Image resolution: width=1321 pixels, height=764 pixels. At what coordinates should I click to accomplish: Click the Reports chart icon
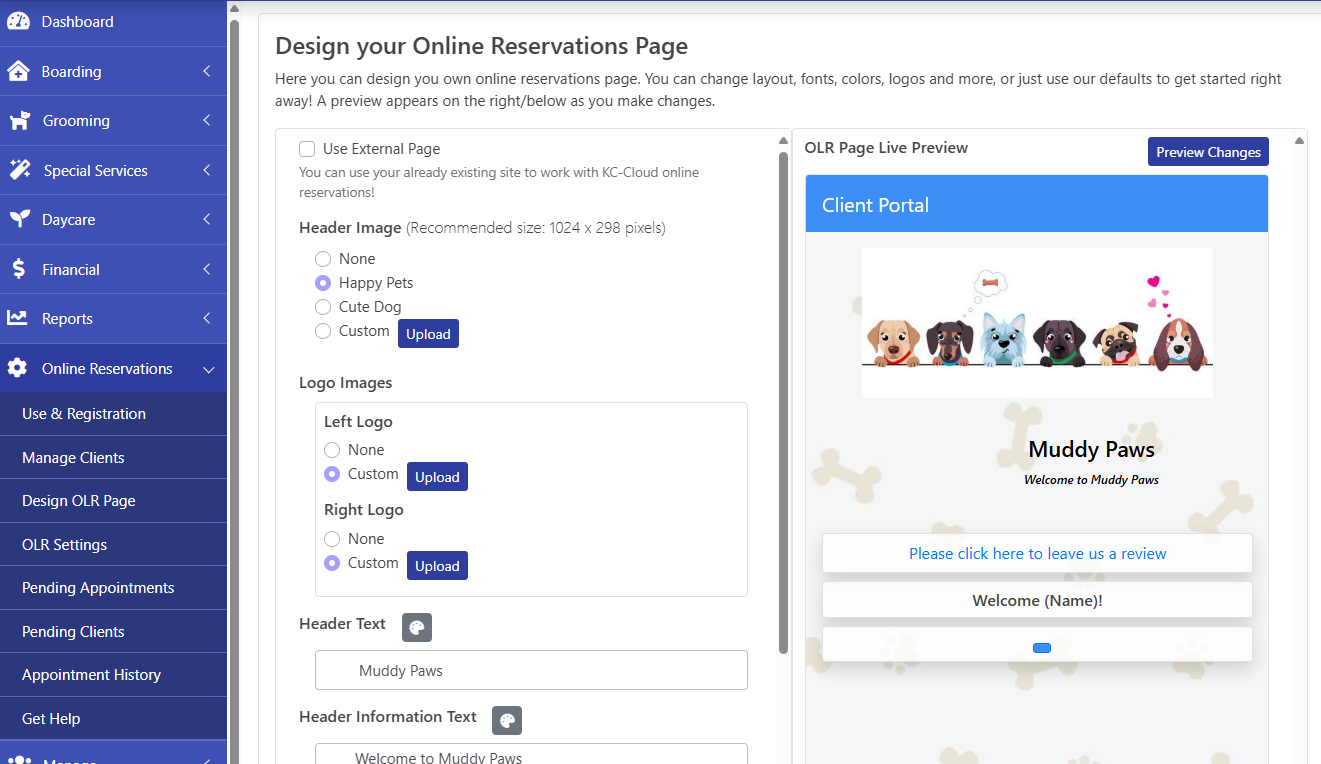tap(18, 319)
